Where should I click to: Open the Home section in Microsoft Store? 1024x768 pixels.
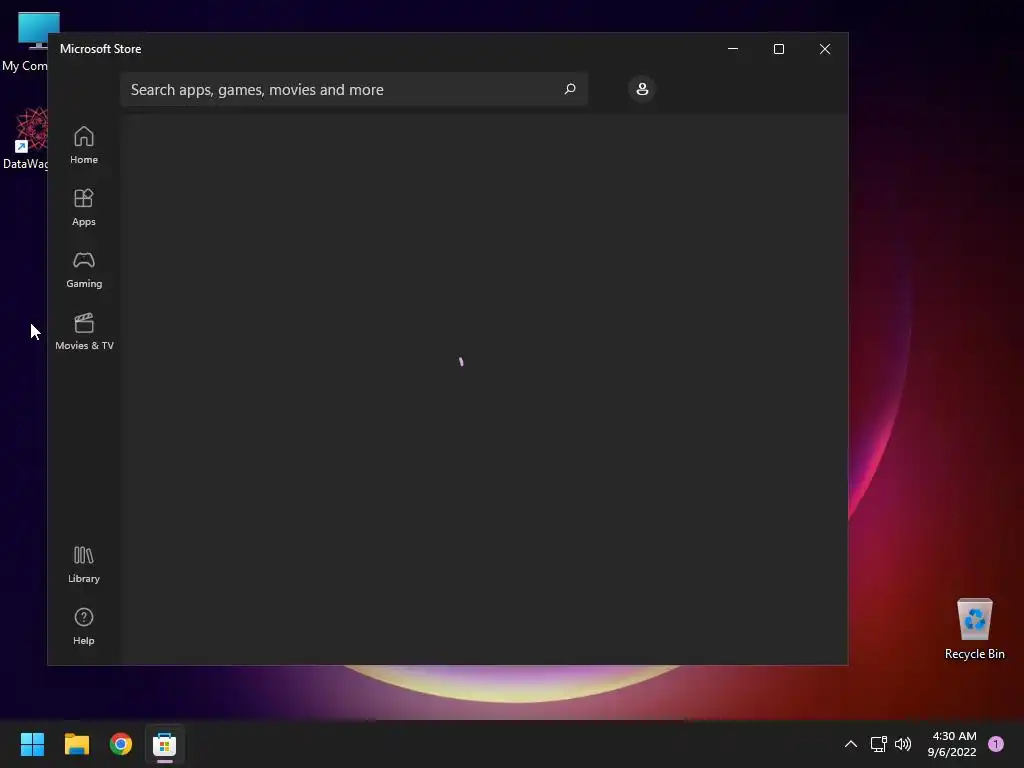point(84,146)
